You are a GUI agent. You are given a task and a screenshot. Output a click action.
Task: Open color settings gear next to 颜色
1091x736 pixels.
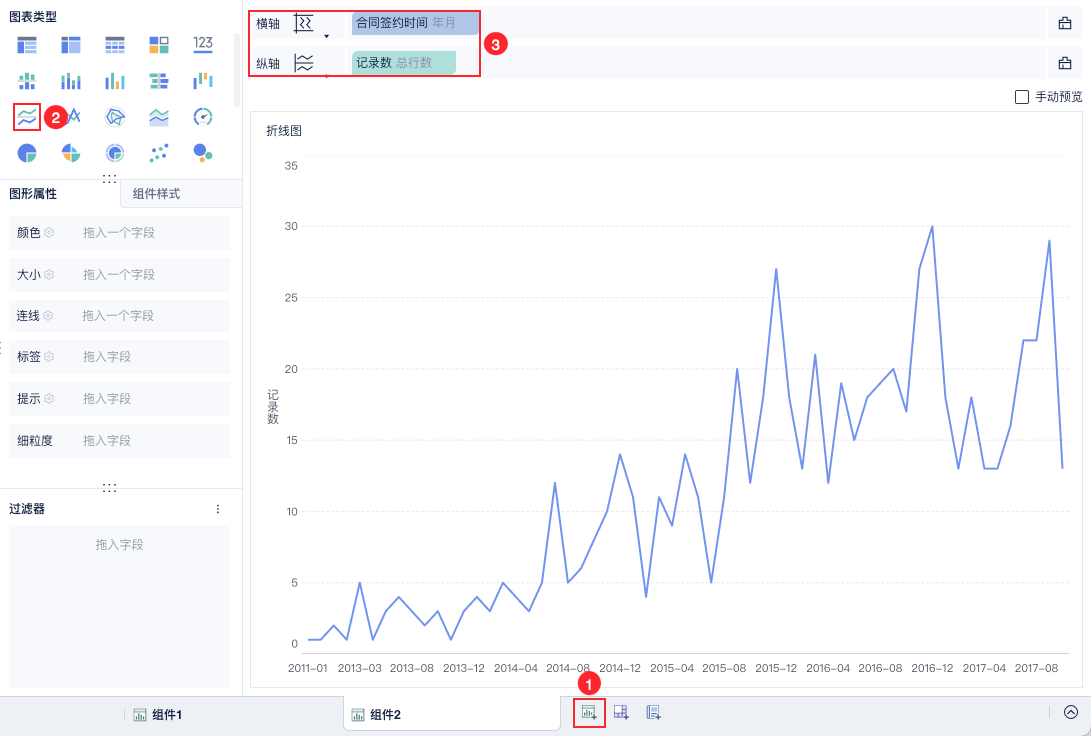(x=48, y=233)
